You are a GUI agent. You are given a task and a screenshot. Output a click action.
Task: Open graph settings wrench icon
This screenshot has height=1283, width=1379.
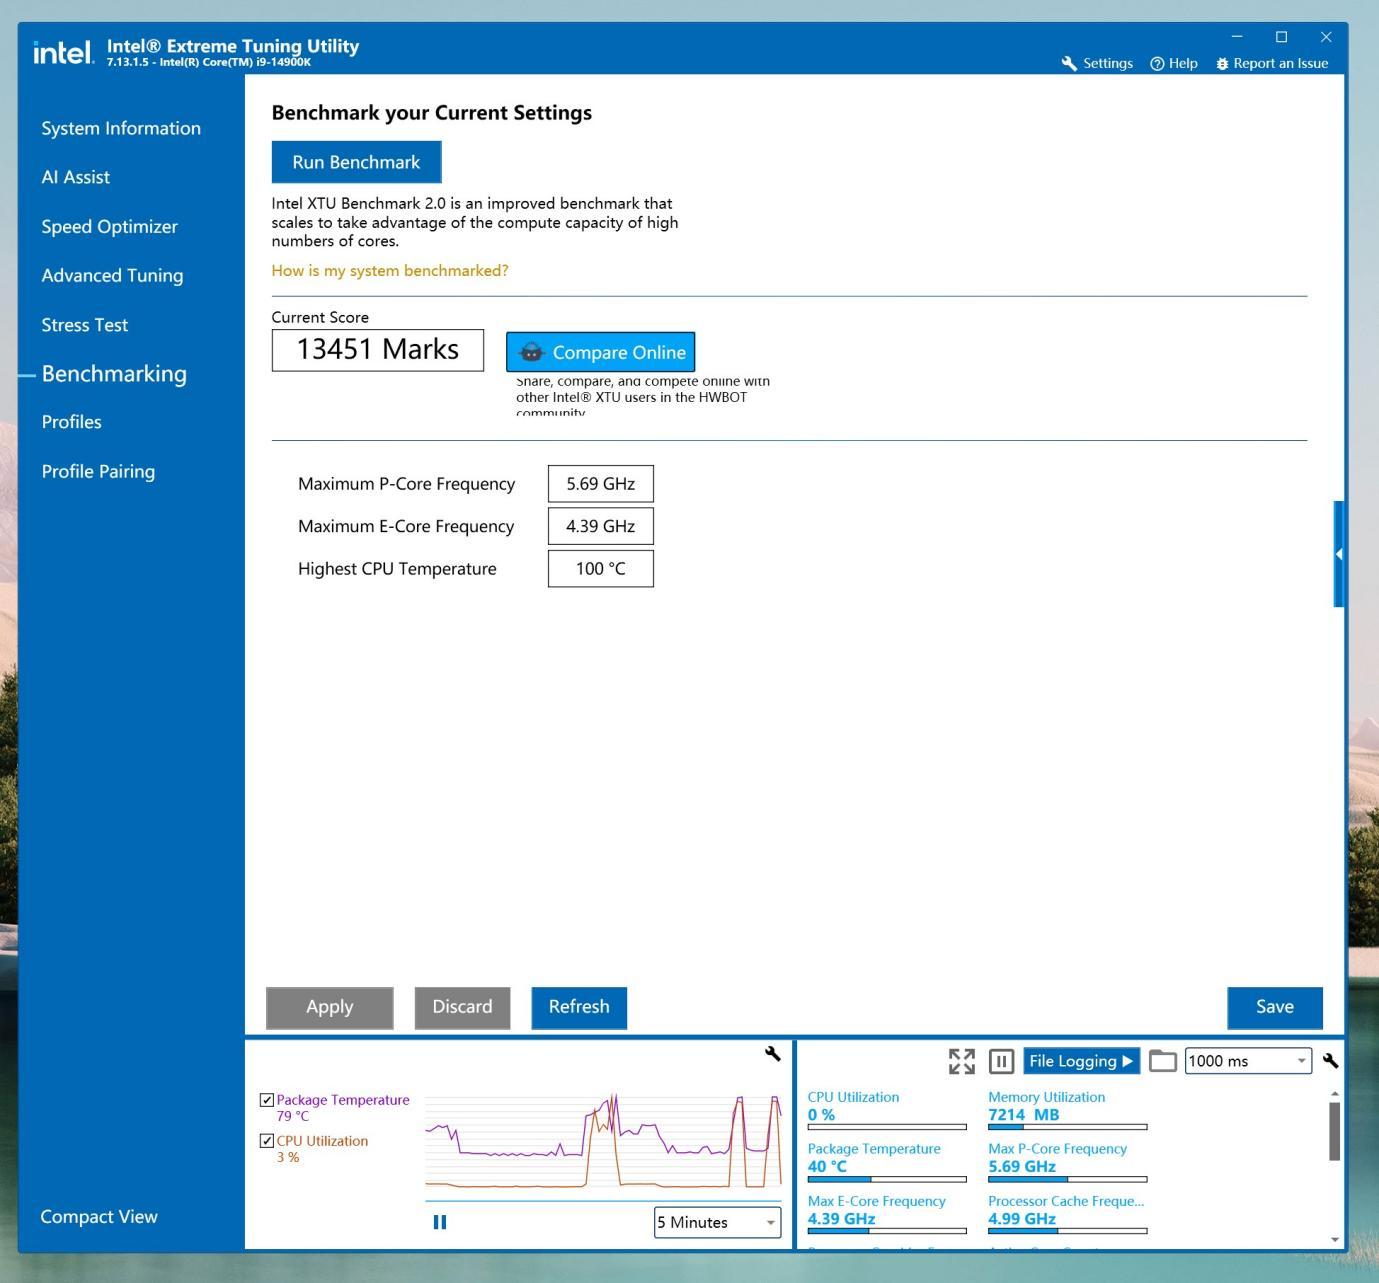pos(772,1053)
